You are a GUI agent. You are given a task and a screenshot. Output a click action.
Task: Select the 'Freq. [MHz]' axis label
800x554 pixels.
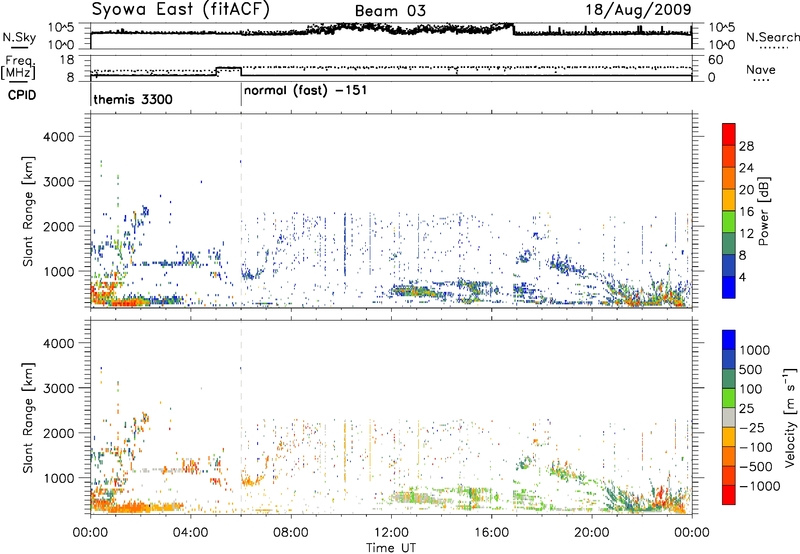18,67
